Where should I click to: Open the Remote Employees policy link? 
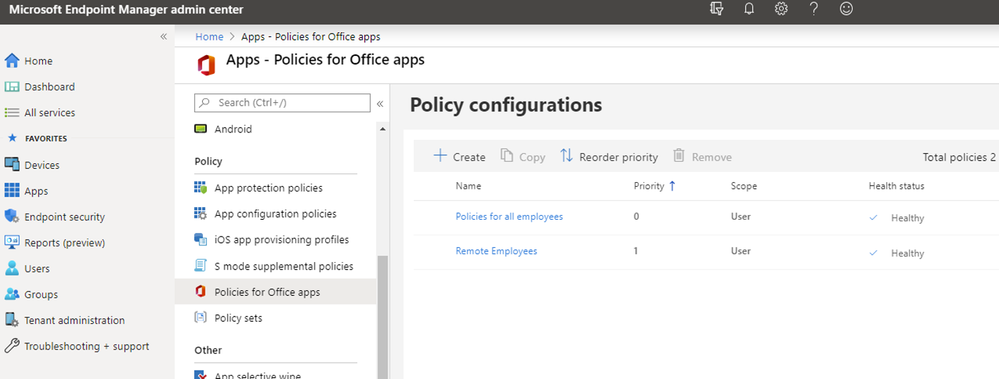(496, 251)
